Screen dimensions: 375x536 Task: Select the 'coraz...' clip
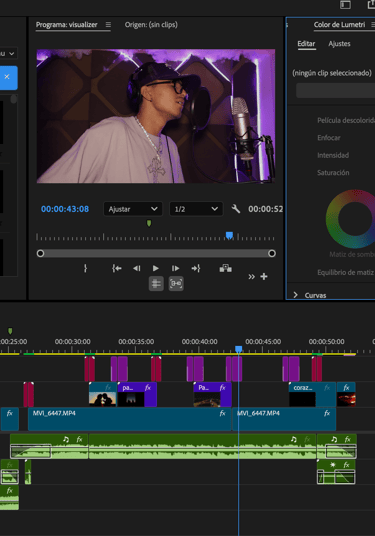[312, 394]
